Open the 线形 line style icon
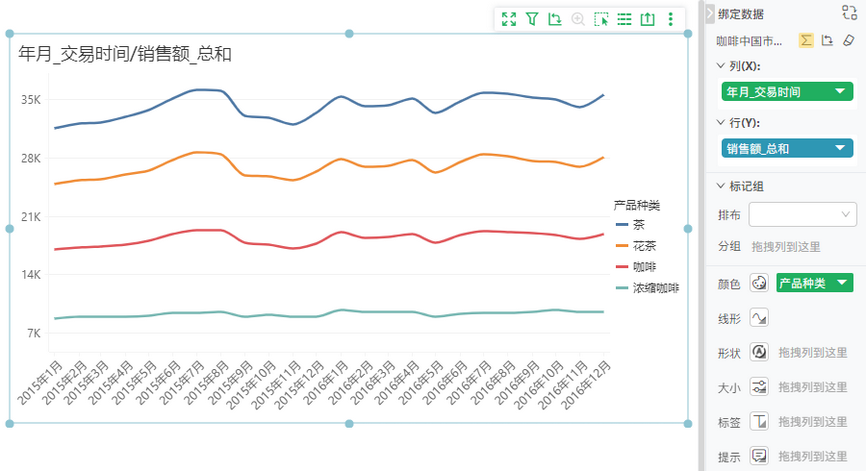Viewport: 866px width, 471px height. point(759,318)
